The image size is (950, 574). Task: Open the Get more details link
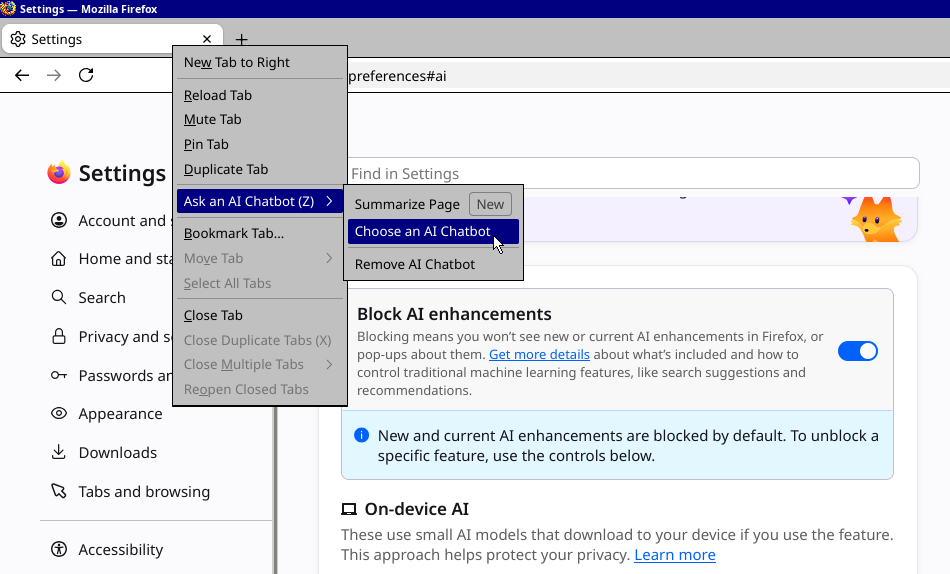(539, 355)
